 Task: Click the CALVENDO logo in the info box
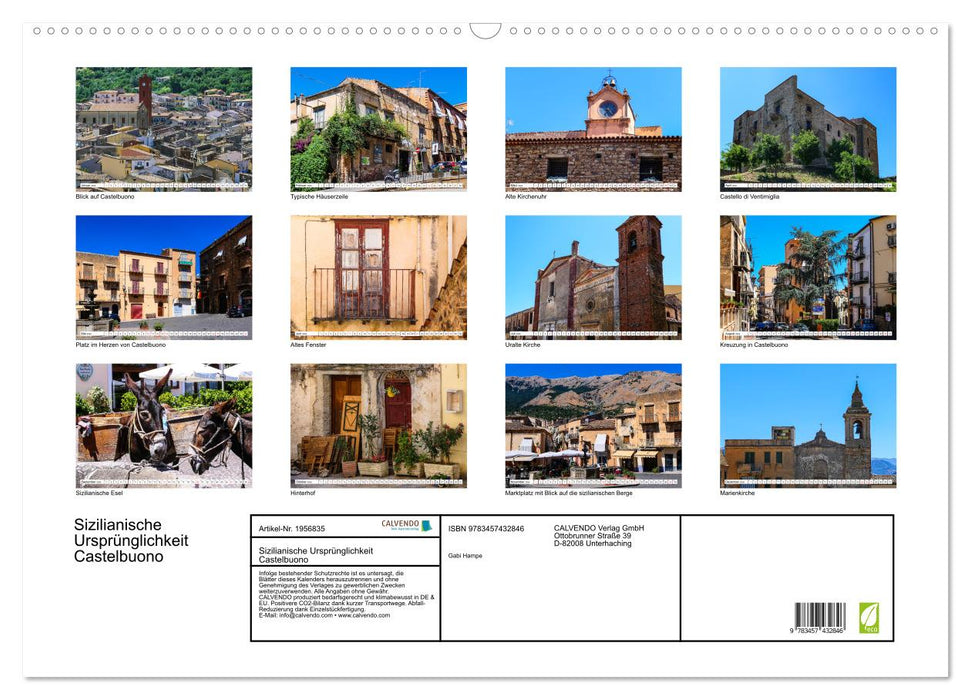(398, 526)
